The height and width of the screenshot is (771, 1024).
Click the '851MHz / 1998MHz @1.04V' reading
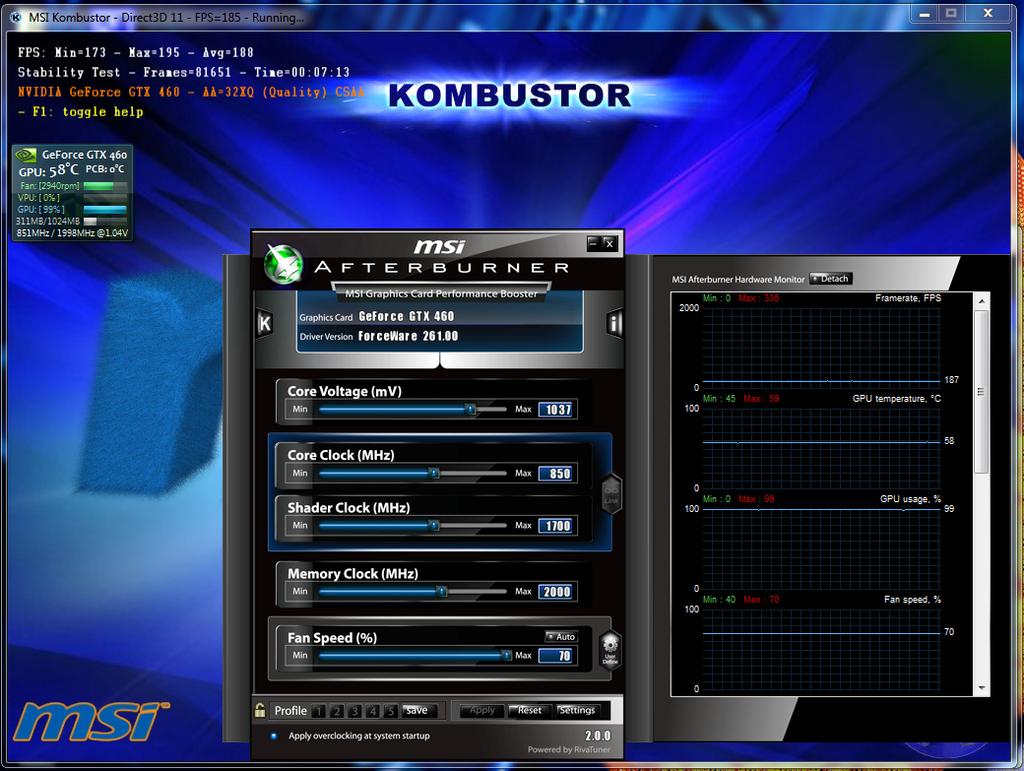(x=72, y=233)
